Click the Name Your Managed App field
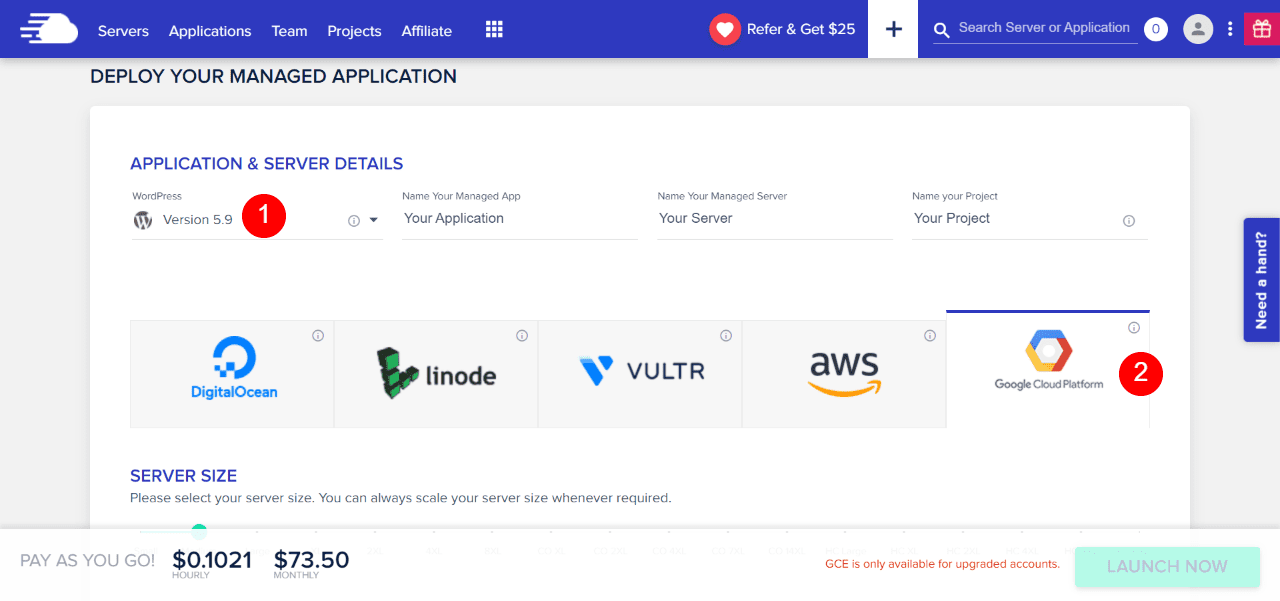Screen dimensions: 1280x601 [x=519, y=218]
